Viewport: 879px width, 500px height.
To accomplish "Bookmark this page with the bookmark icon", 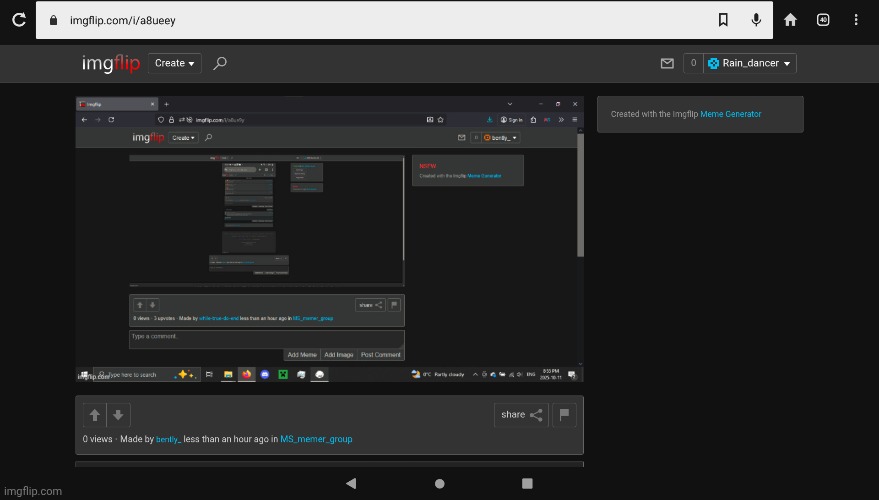I will 722,20.
